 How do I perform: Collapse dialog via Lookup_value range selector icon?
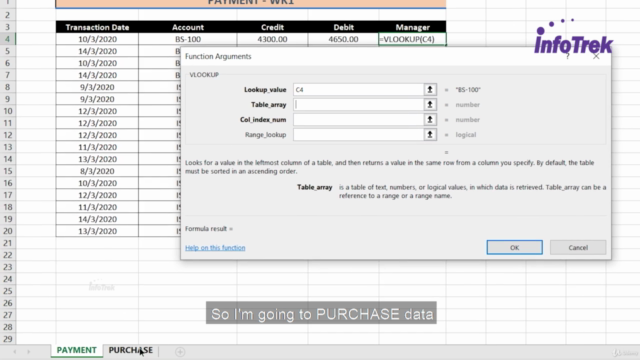[430, 89]
